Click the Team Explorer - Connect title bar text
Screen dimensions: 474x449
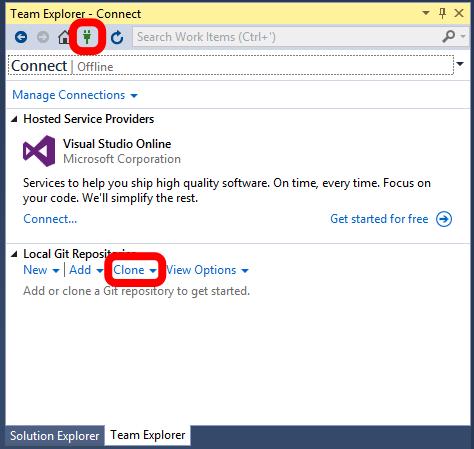[x=76, y=14]
